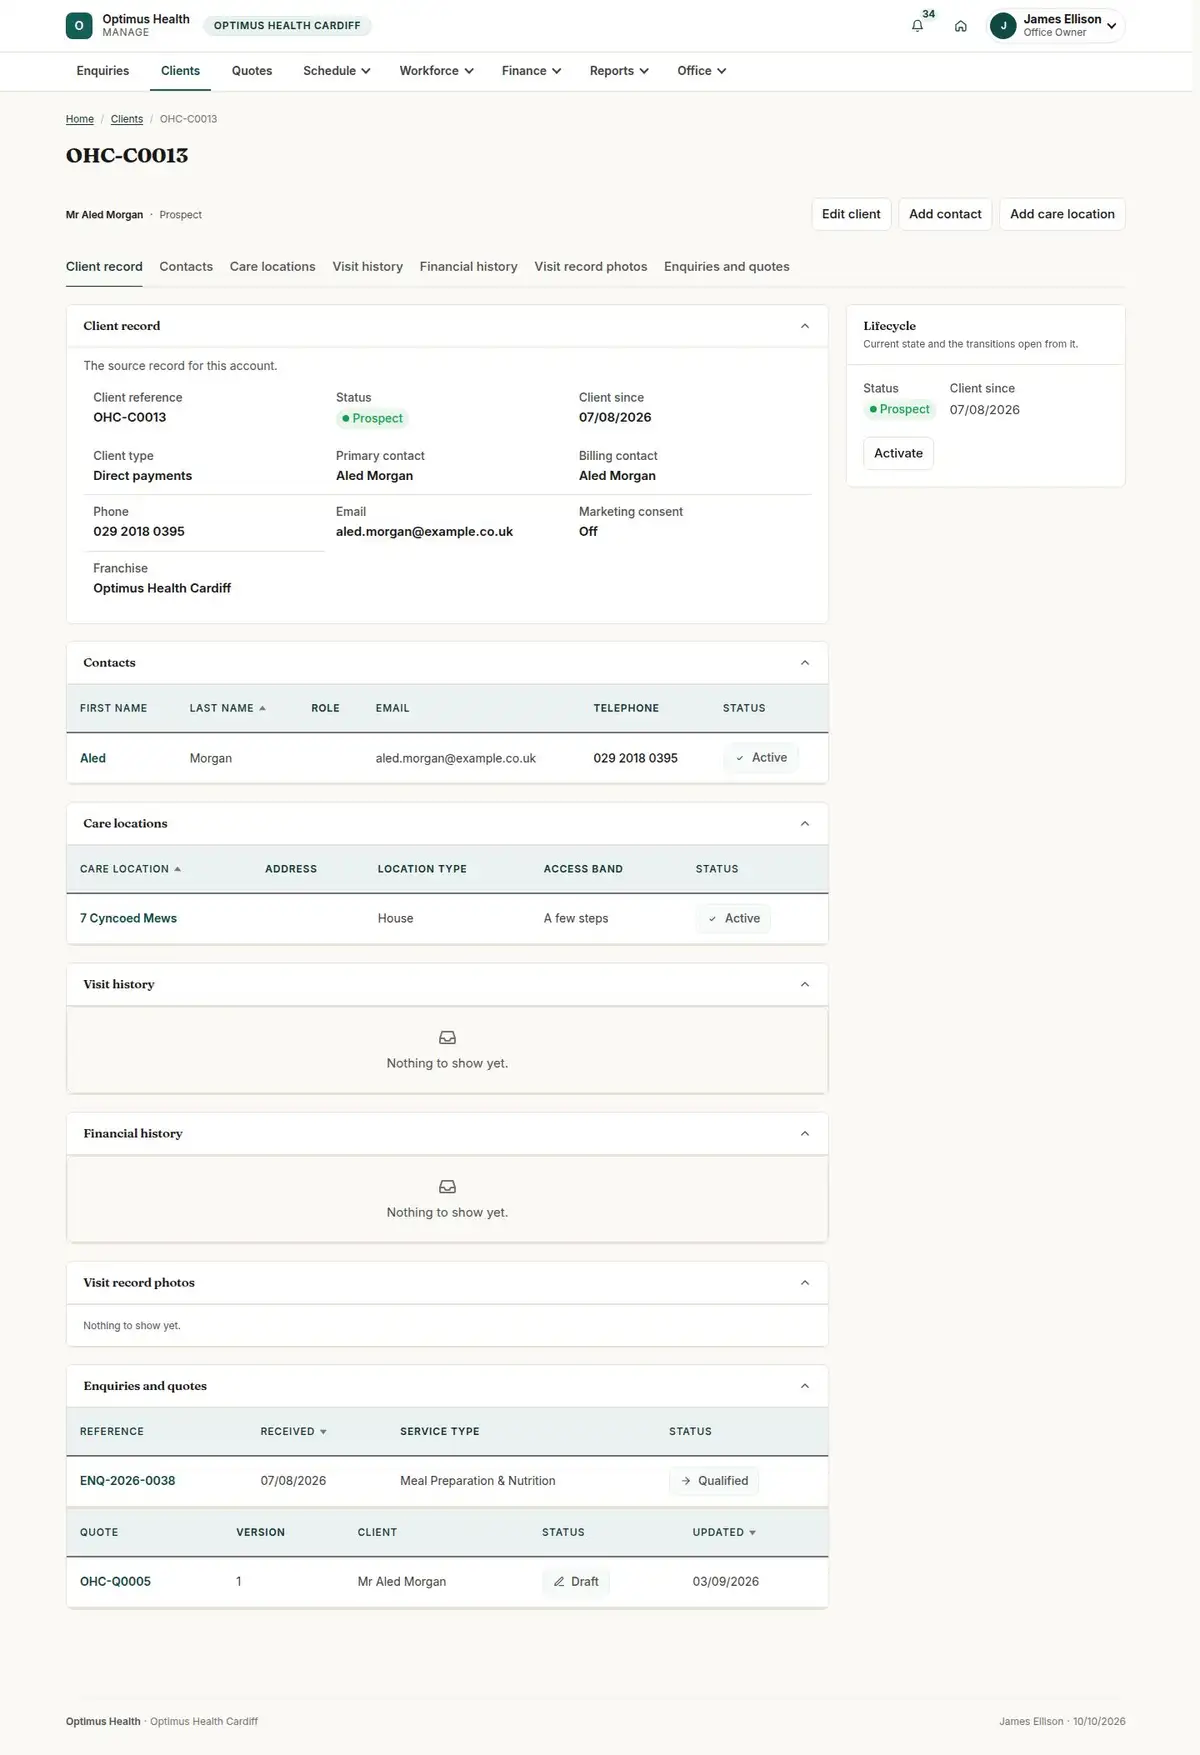Open enquiry ENQ-2026-0038
The height and width of the screenshot is (1755, 1200).
[128, 1481]
